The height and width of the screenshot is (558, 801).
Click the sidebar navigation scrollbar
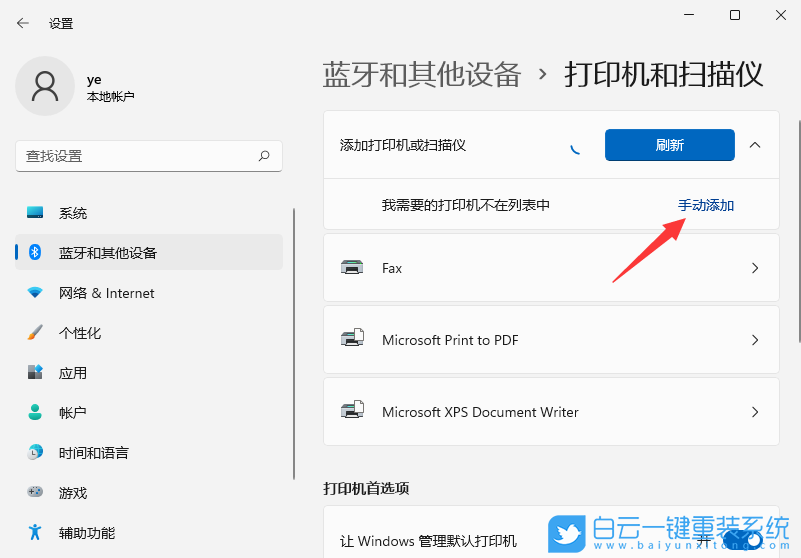pyautogui.click(x=294, y=343)
